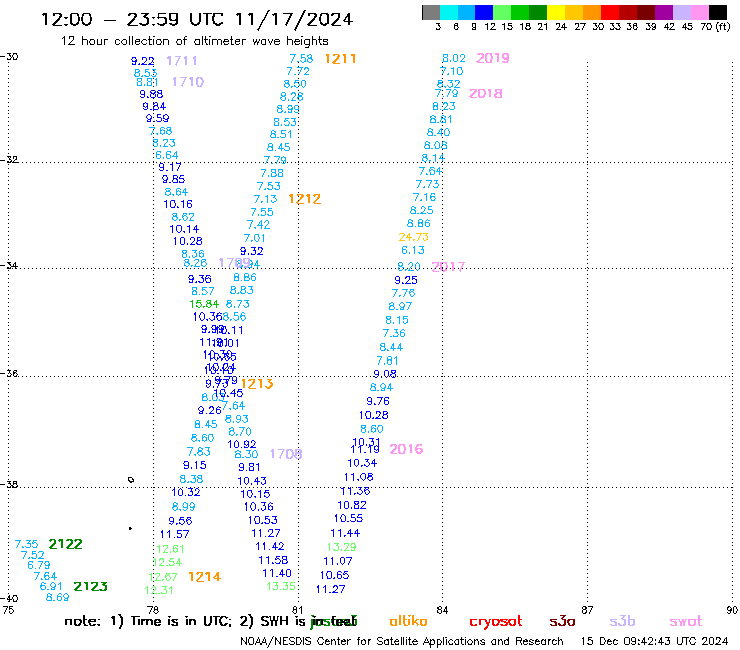740x650 pixels.
Task: Click the 9.32 wave height value
Action: 252,251
